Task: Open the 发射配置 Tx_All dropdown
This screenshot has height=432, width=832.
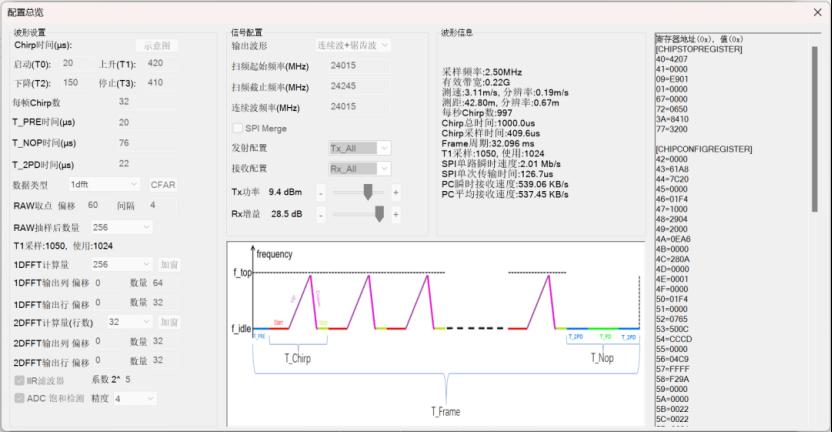Action: coord(360,148)
